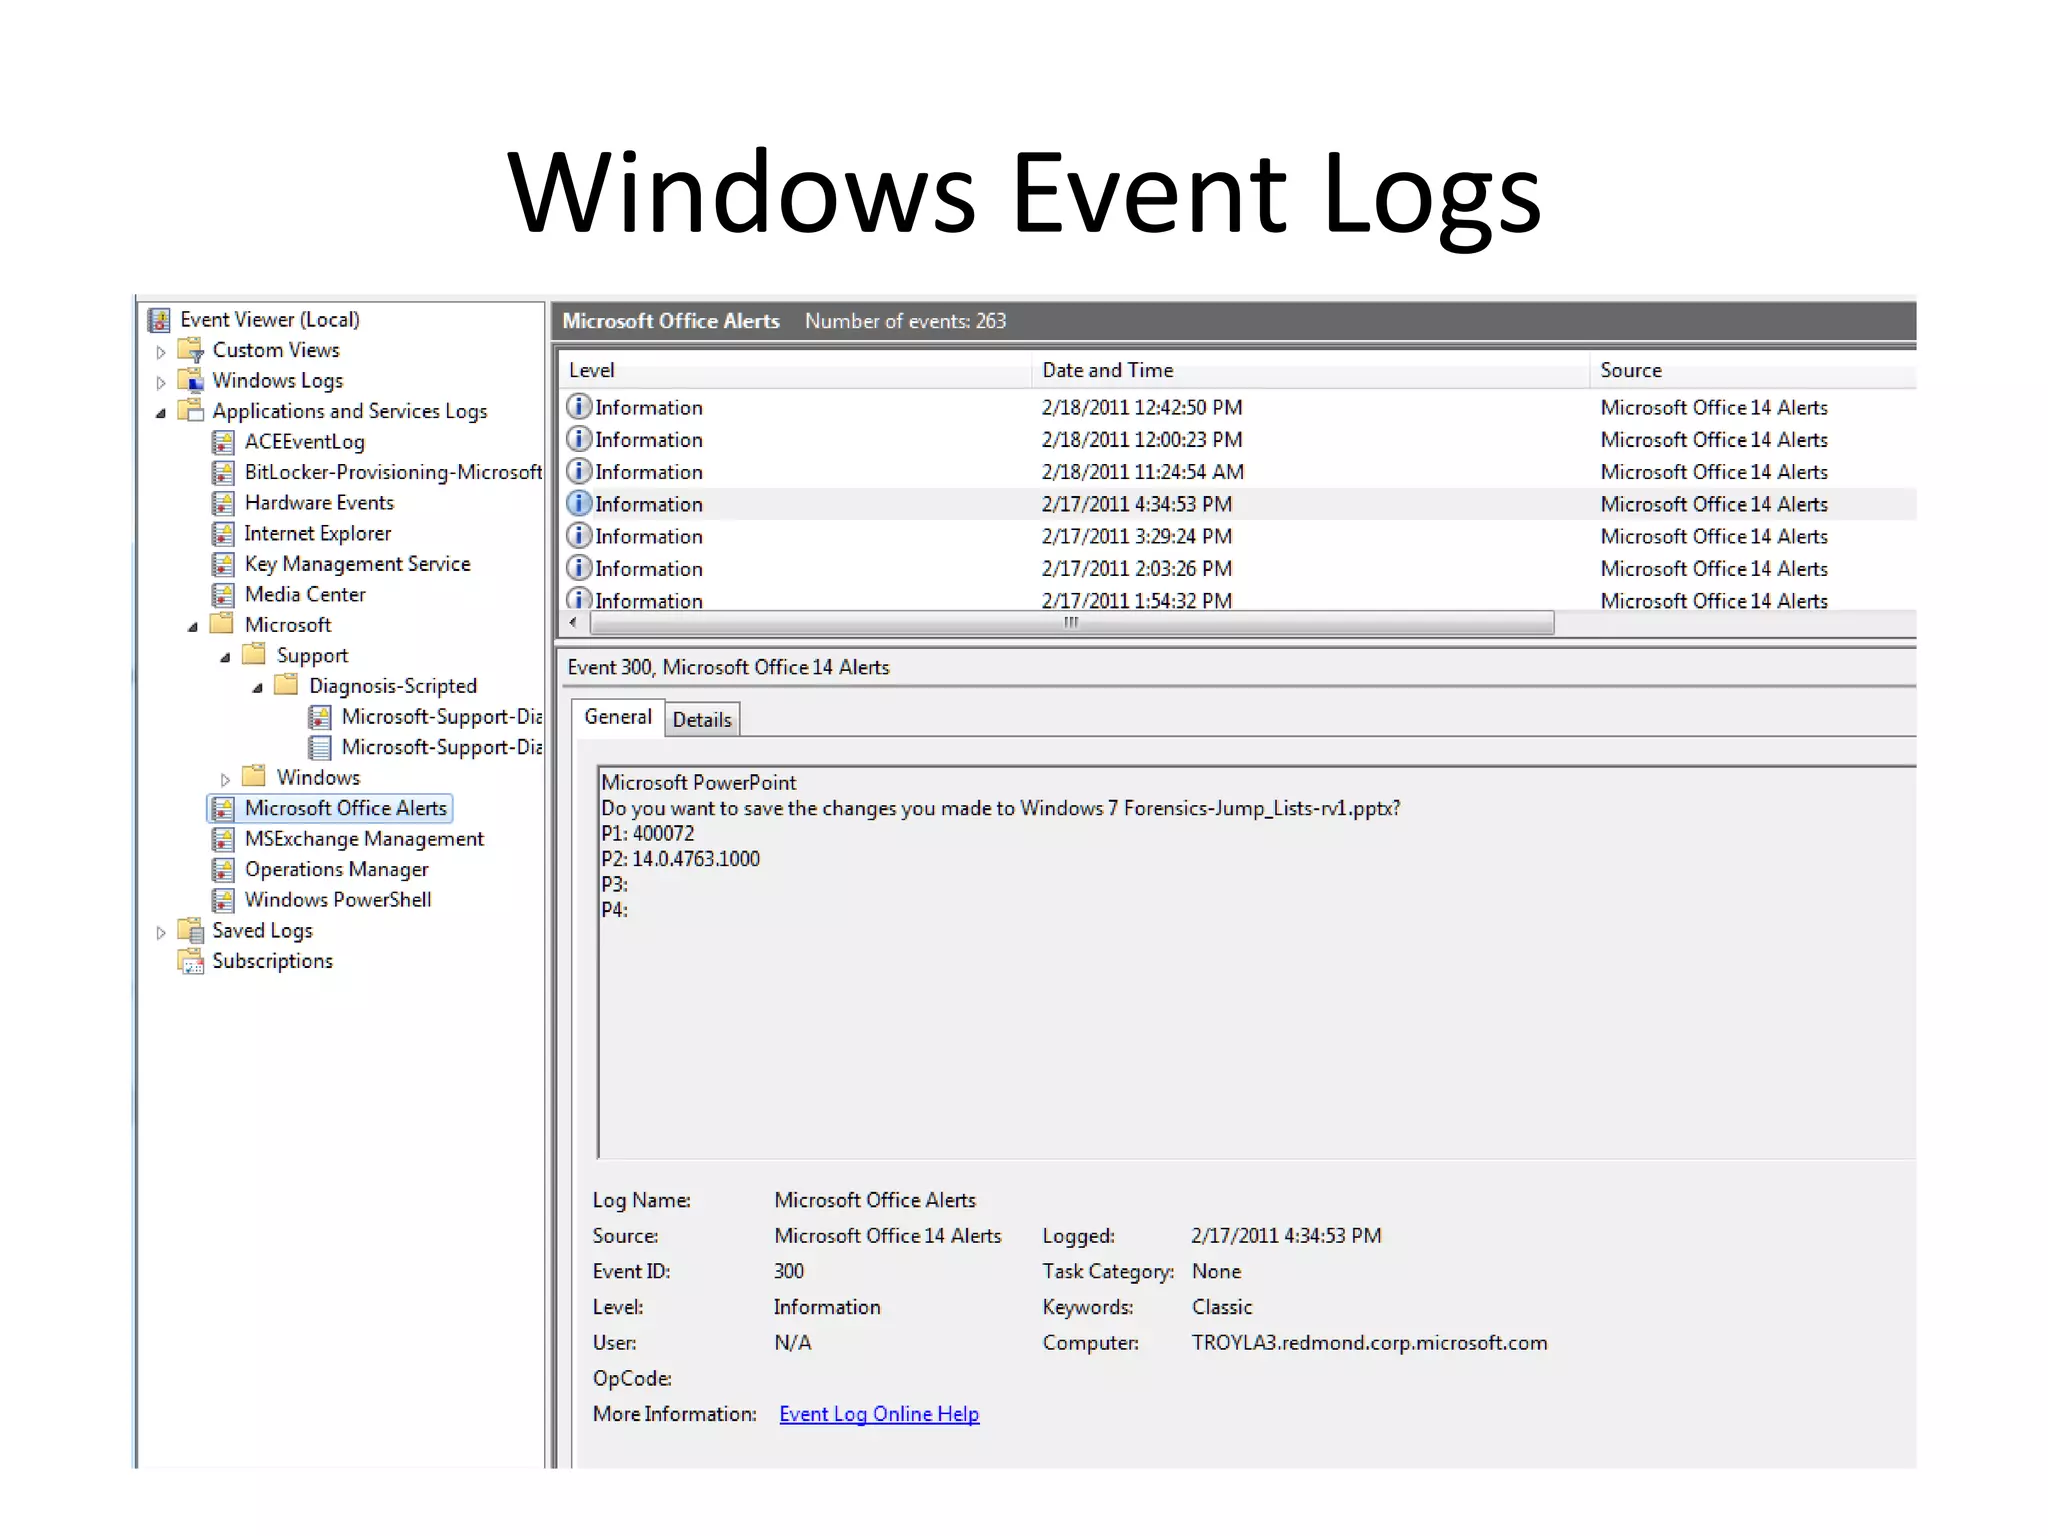Collapse Applications and Services Logs node

[161, 413]
